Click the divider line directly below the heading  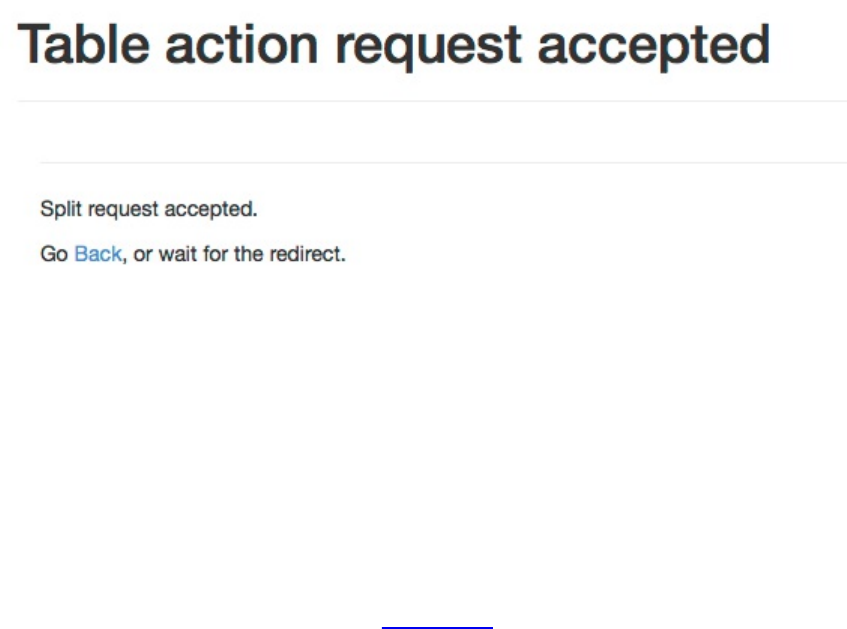(432, 101)
